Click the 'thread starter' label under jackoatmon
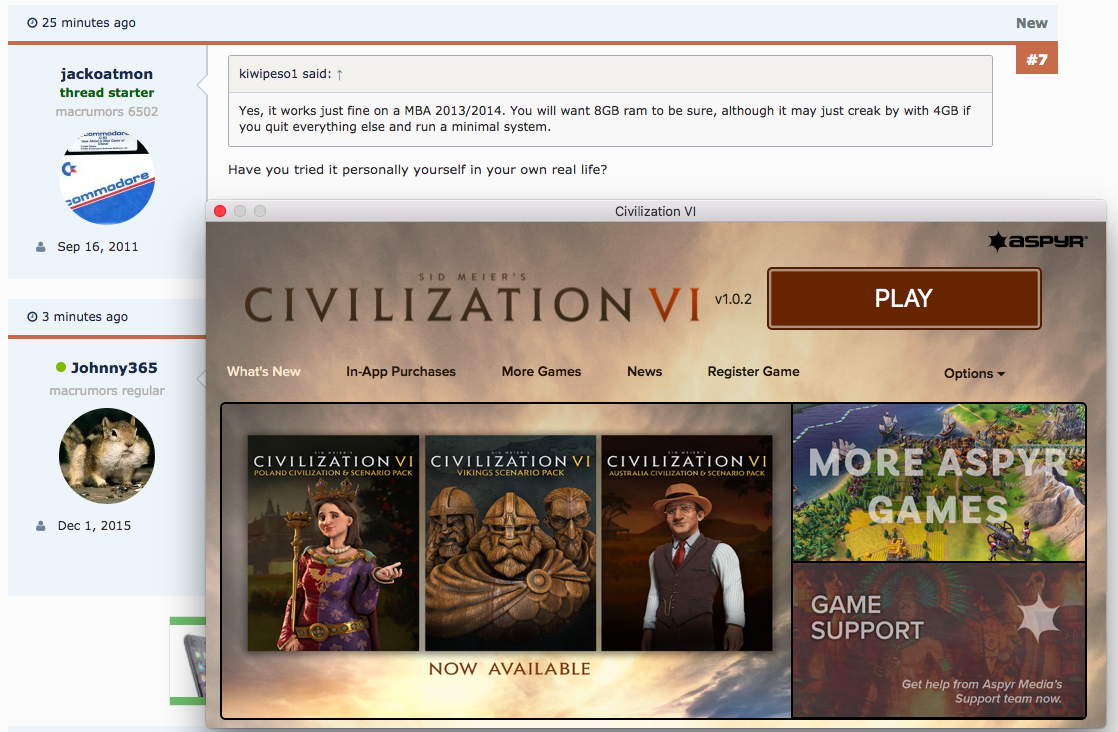1118x732 pixels. coord(107,93)
